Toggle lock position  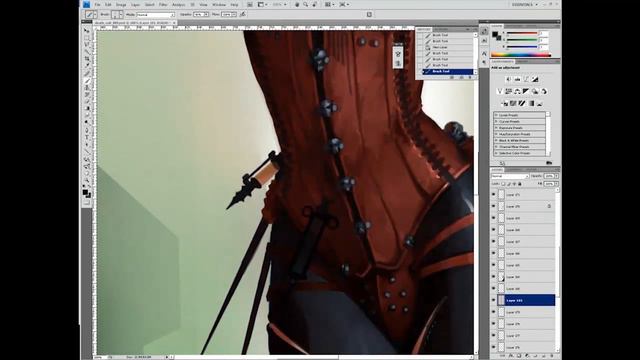point(514,184)
